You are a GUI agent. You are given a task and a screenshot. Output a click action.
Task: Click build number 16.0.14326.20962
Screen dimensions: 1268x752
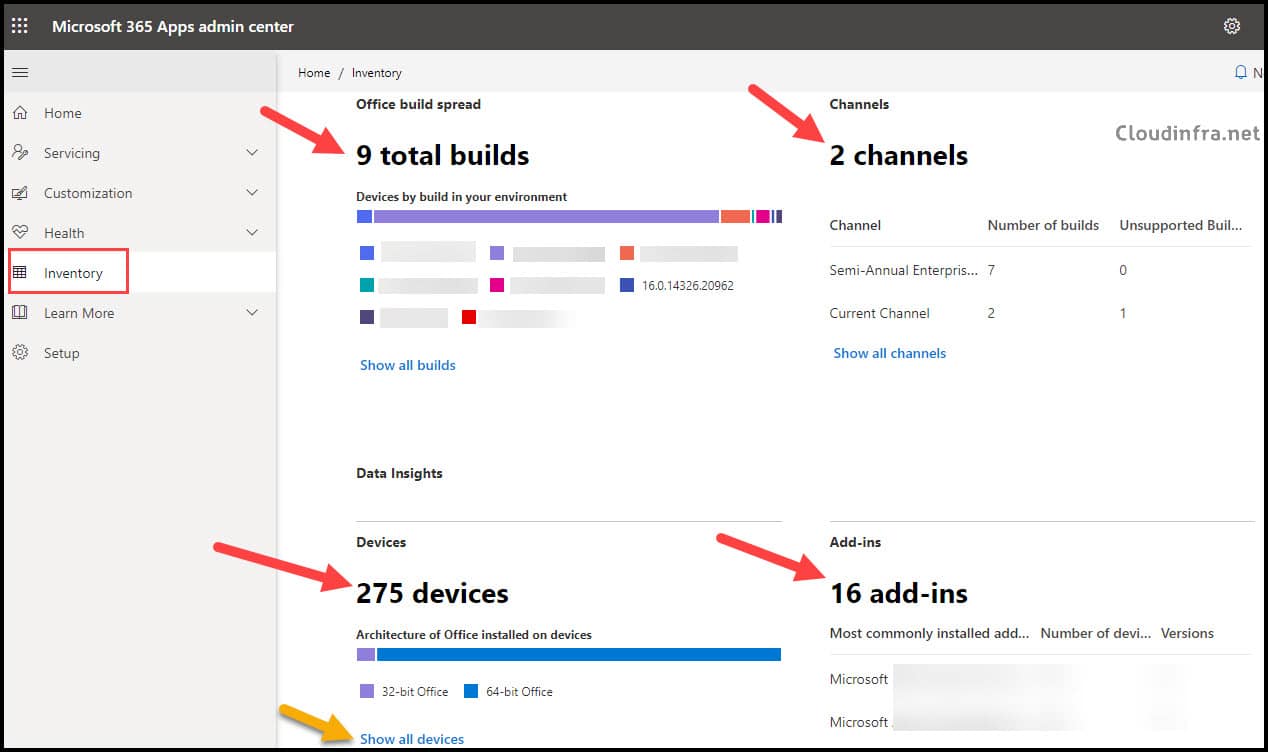[688, 285]
